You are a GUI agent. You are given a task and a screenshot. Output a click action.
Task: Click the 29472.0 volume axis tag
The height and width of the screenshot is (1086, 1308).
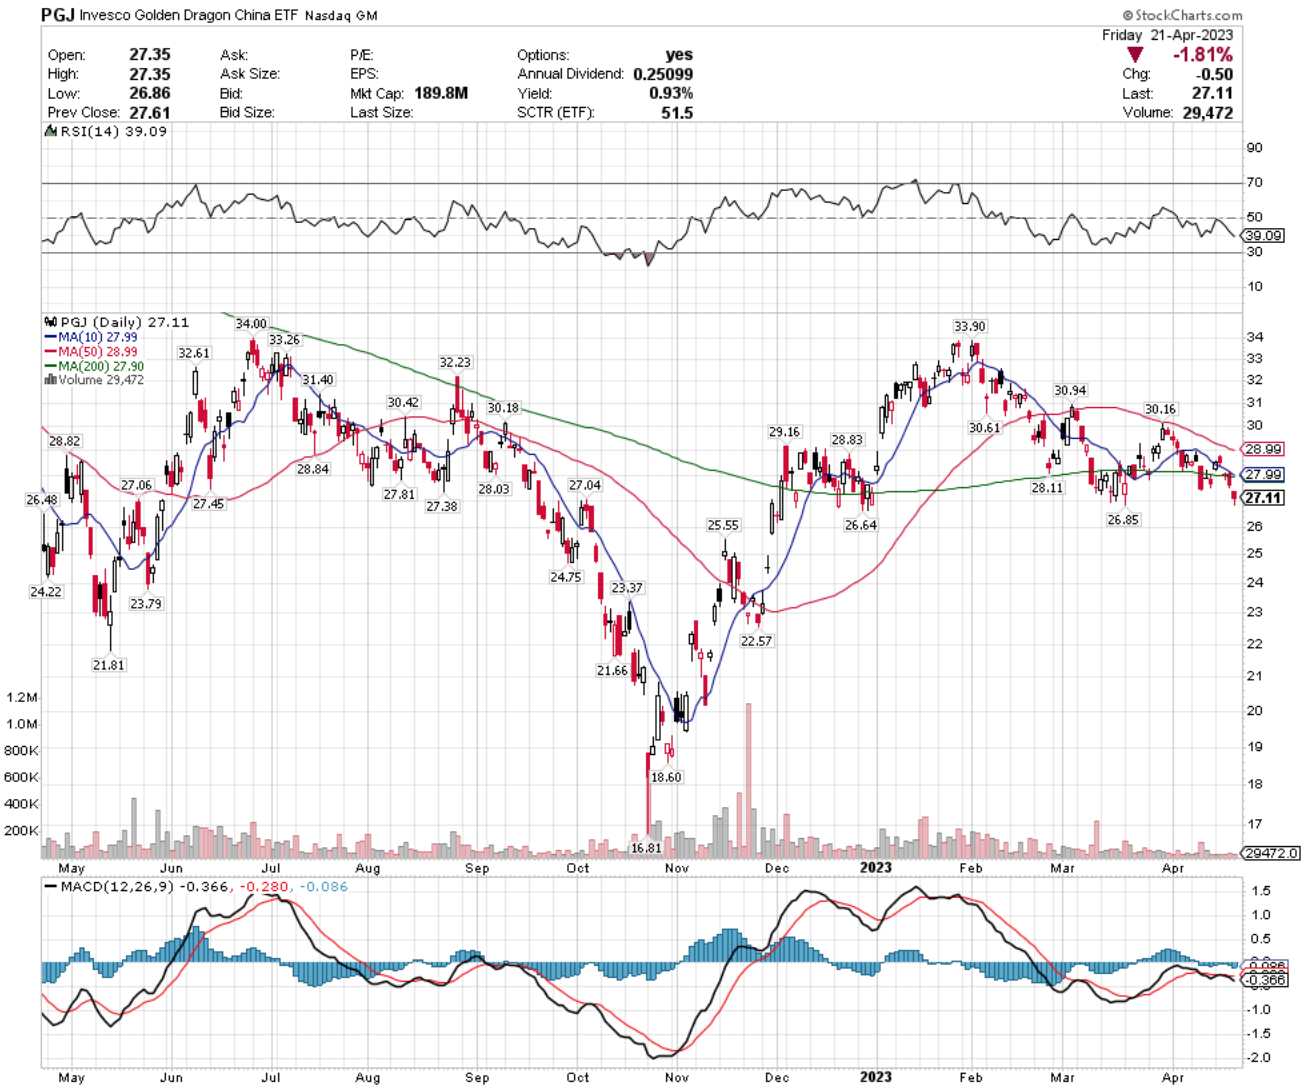[1271, 853]
